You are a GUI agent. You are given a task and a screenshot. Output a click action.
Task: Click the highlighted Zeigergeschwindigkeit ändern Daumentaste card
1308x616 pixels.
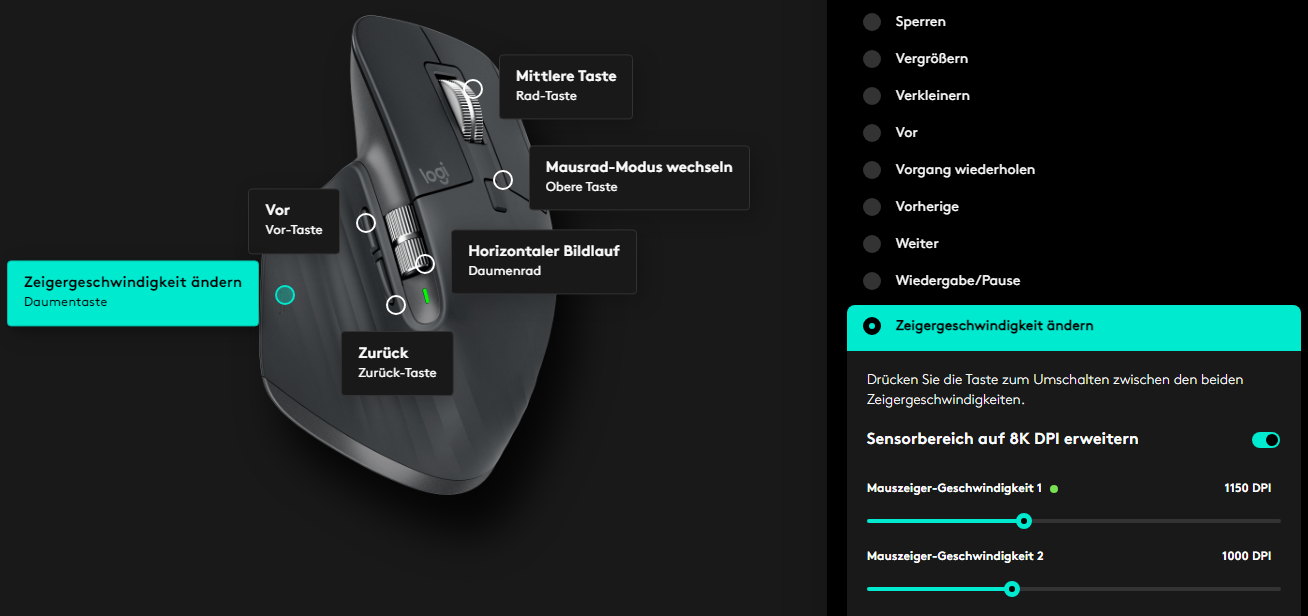[133, 293]
